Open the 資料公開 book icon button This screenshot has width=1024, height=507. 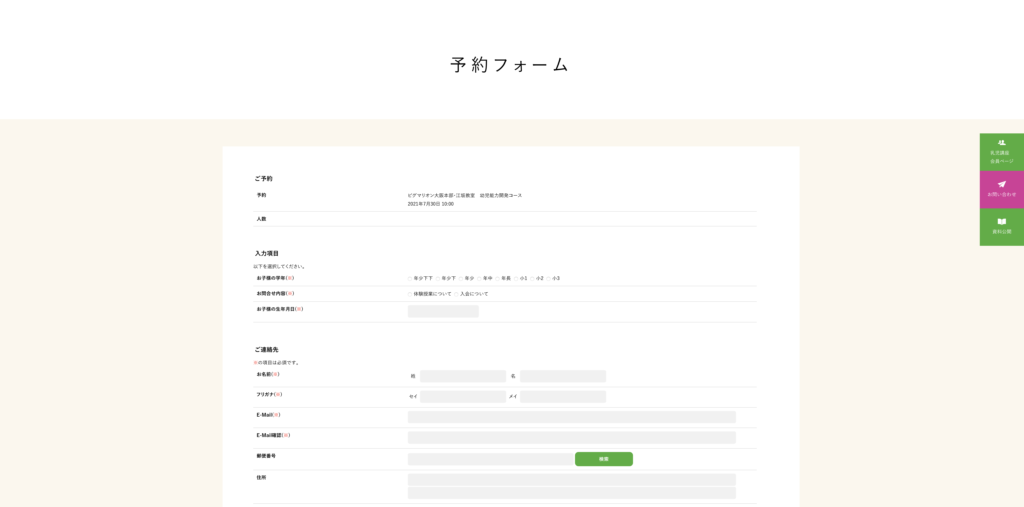pyautogui.click(x=1001, y=227)
